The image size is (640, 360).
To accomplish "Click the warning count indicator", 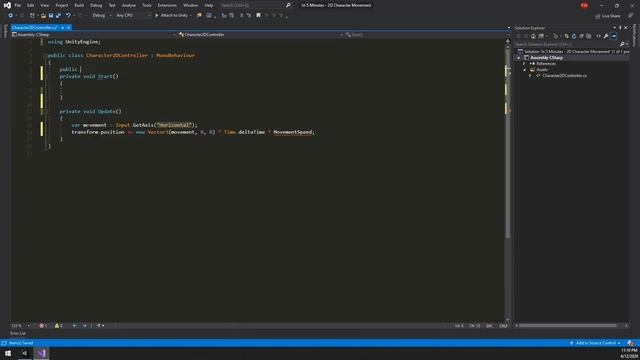I will point(59,326).
